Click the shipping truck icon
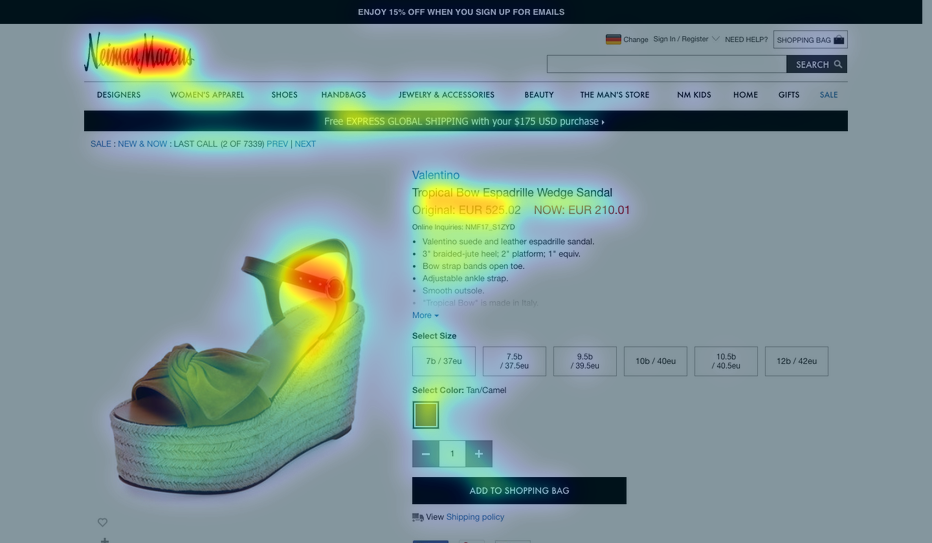Image resolution: width=932 pixels, height=543 pixels. click(x=418, y=517)
